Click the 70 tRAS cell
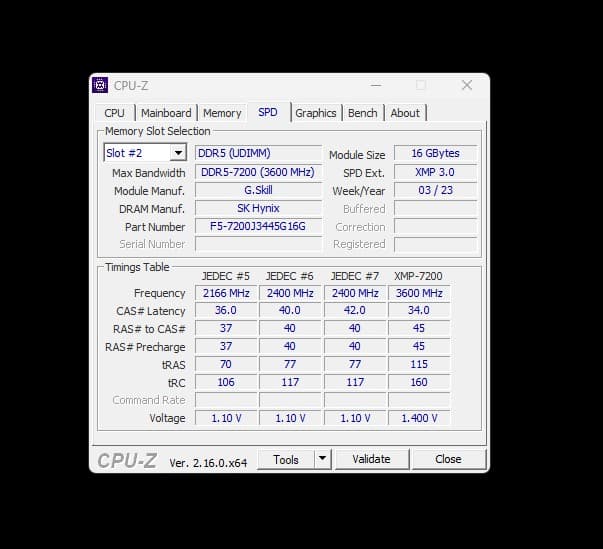 coord(226,364)
